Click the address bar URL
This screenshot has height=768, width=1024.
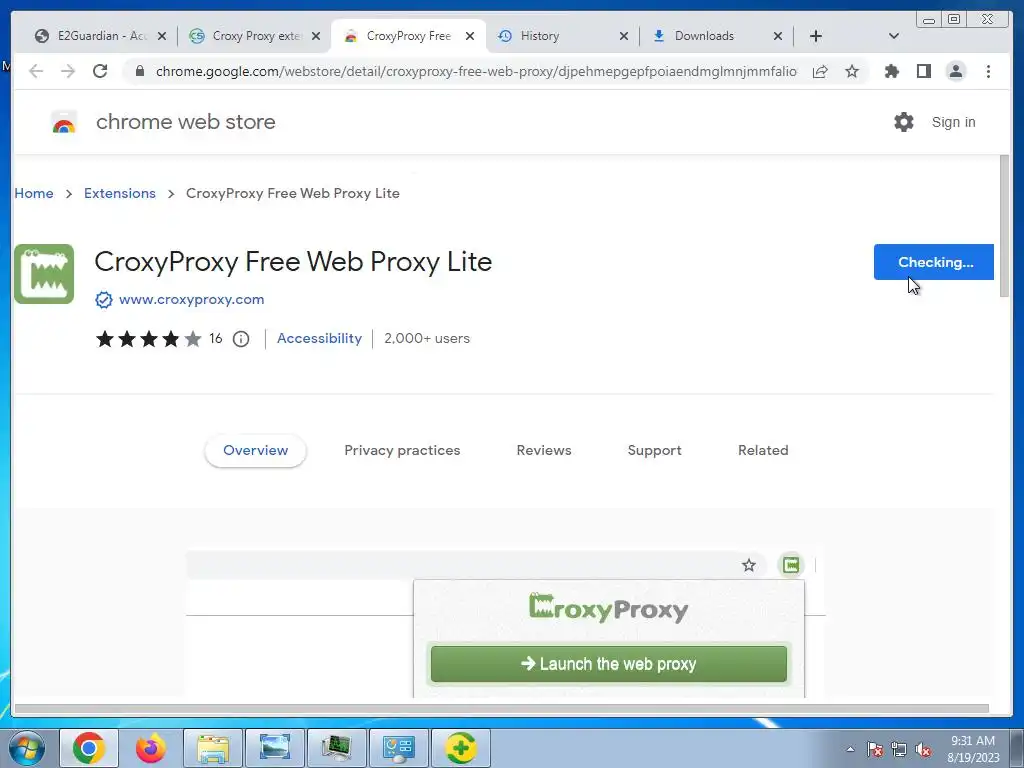coord(476,71)
